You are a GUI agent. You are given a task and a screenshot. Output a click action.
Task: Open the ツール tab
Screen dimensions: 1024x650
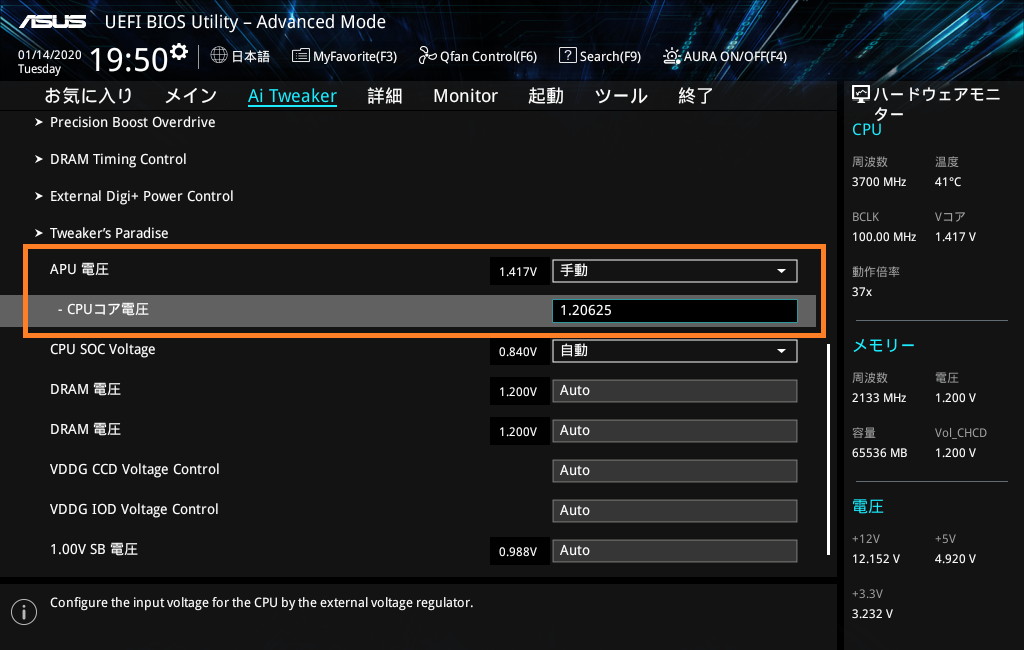click(x=621, y=96)
